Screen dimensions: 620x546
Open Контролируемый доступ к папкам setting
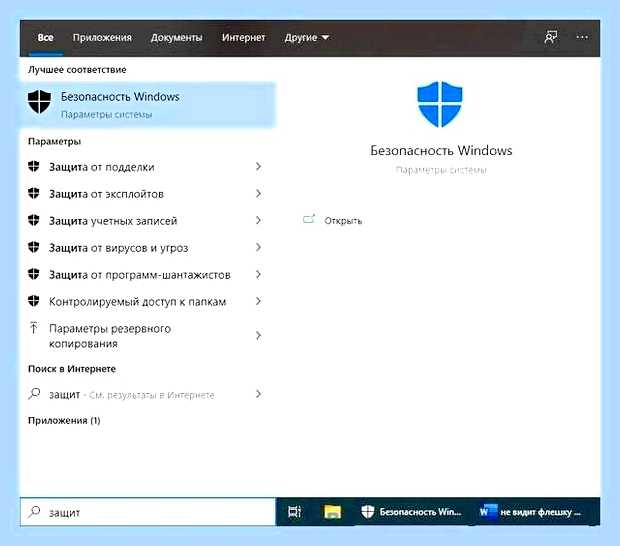point(145,301)
